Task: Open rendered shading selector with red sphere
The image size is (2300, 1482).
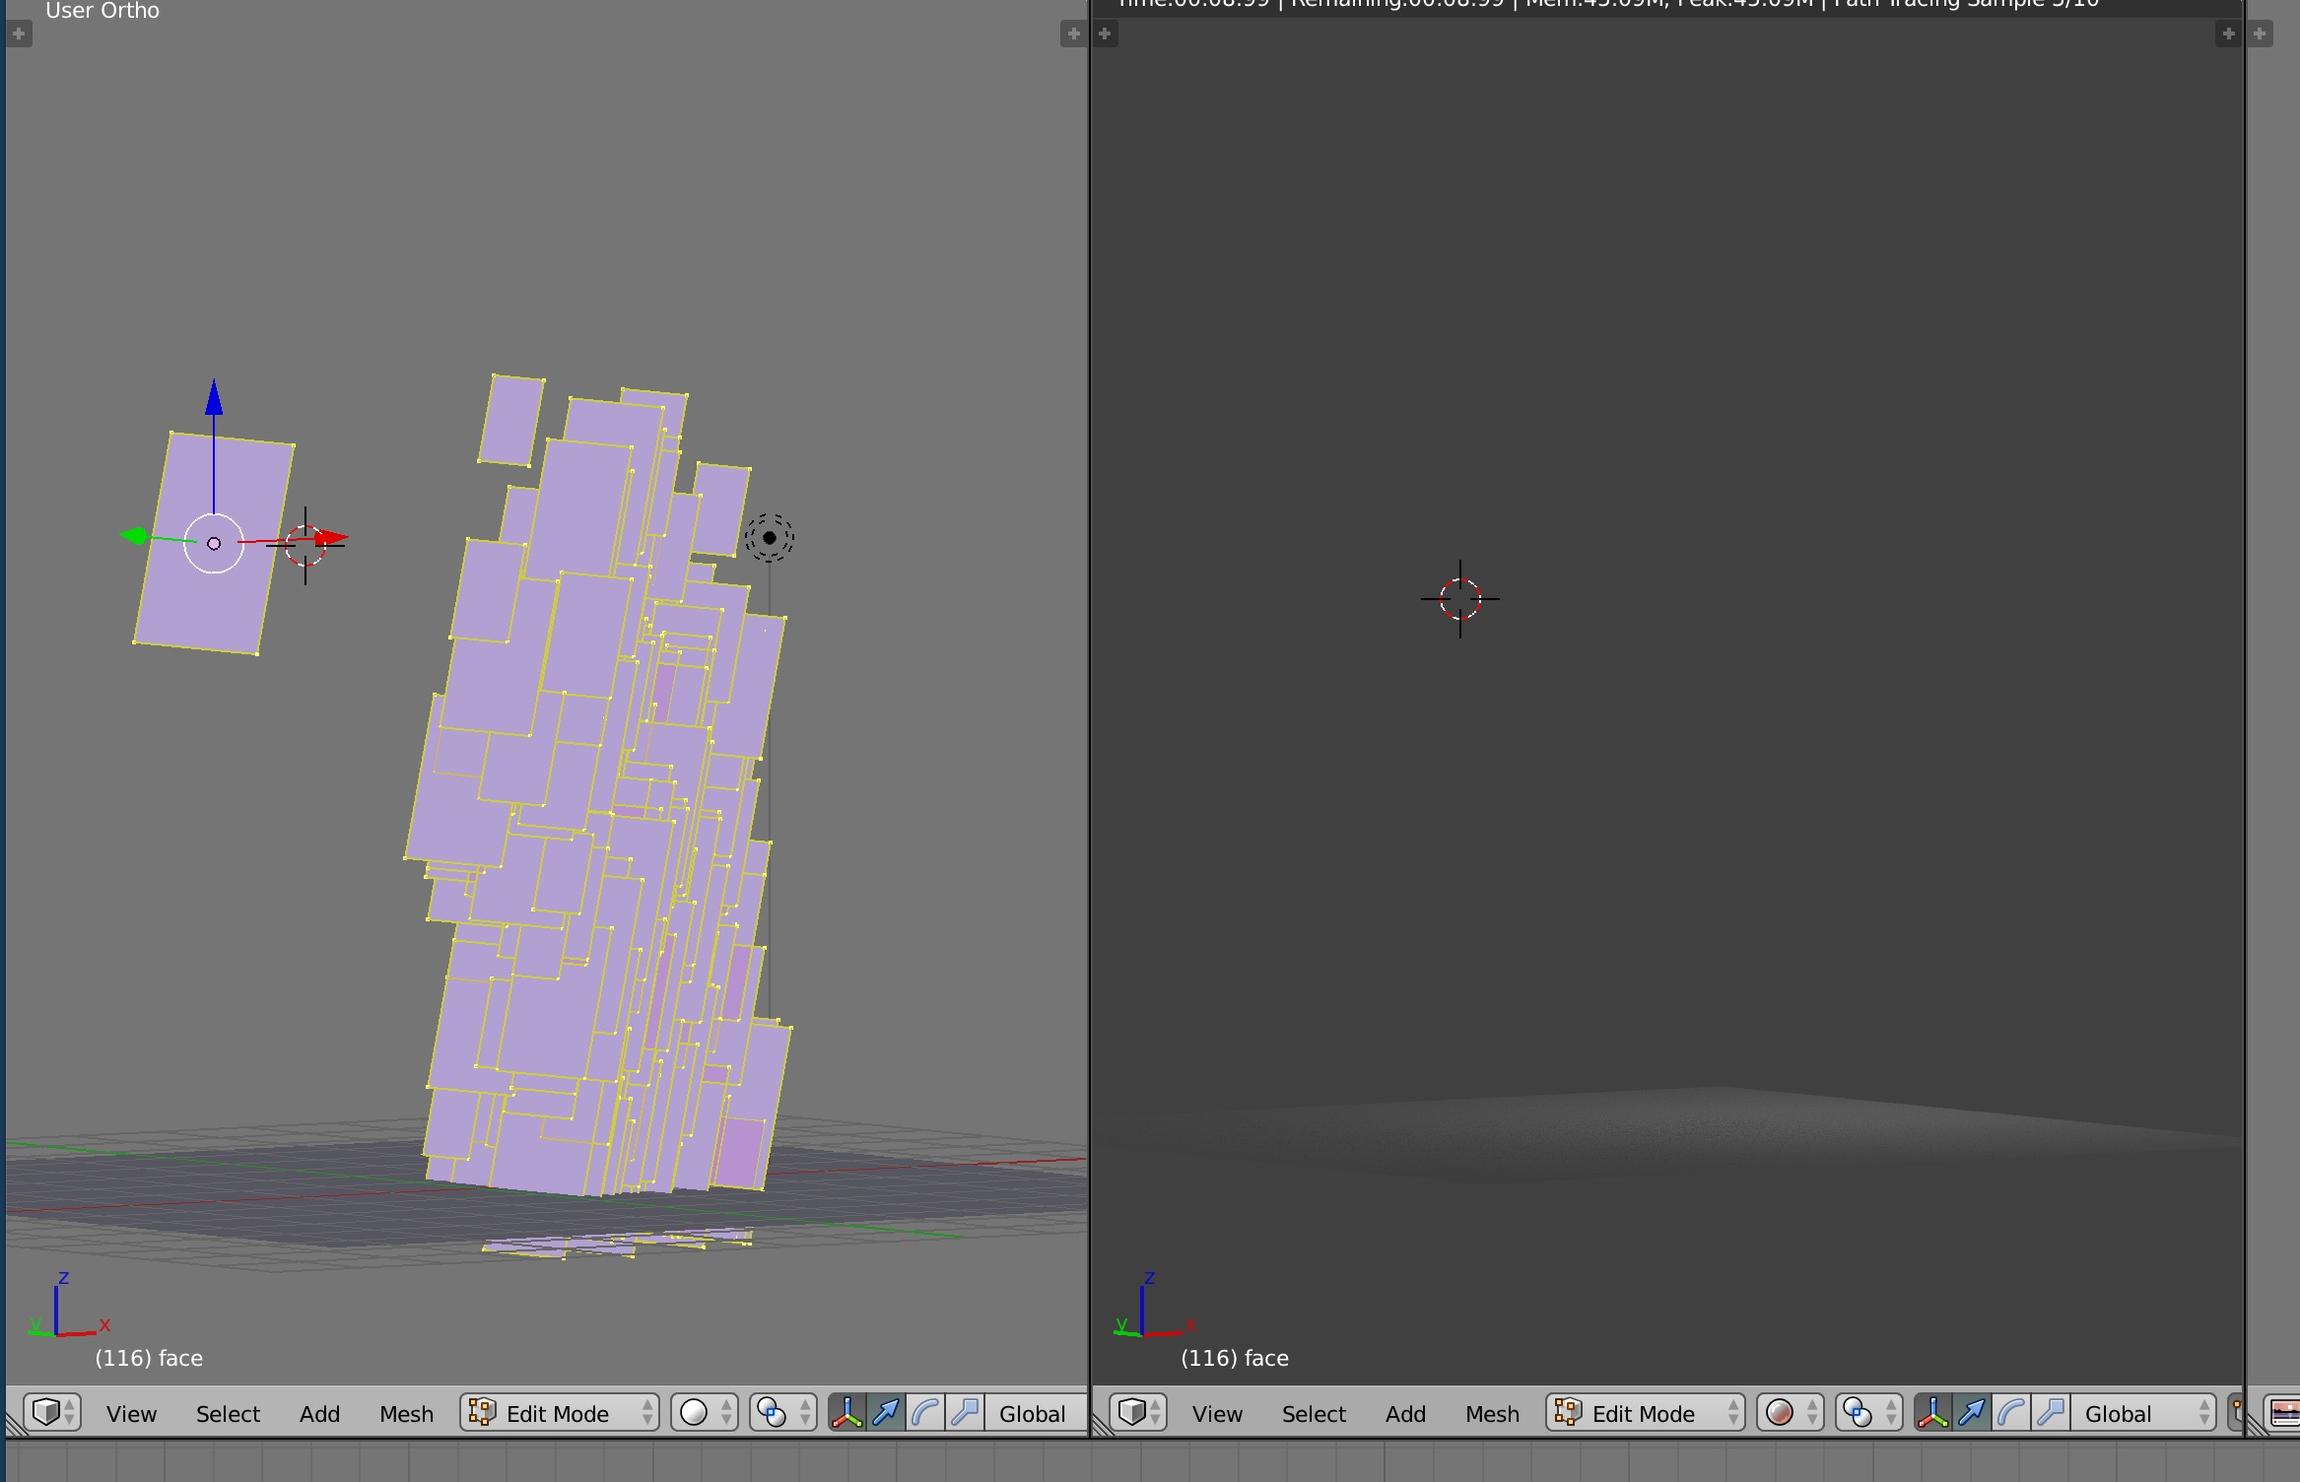Action: (1791, 1412)
